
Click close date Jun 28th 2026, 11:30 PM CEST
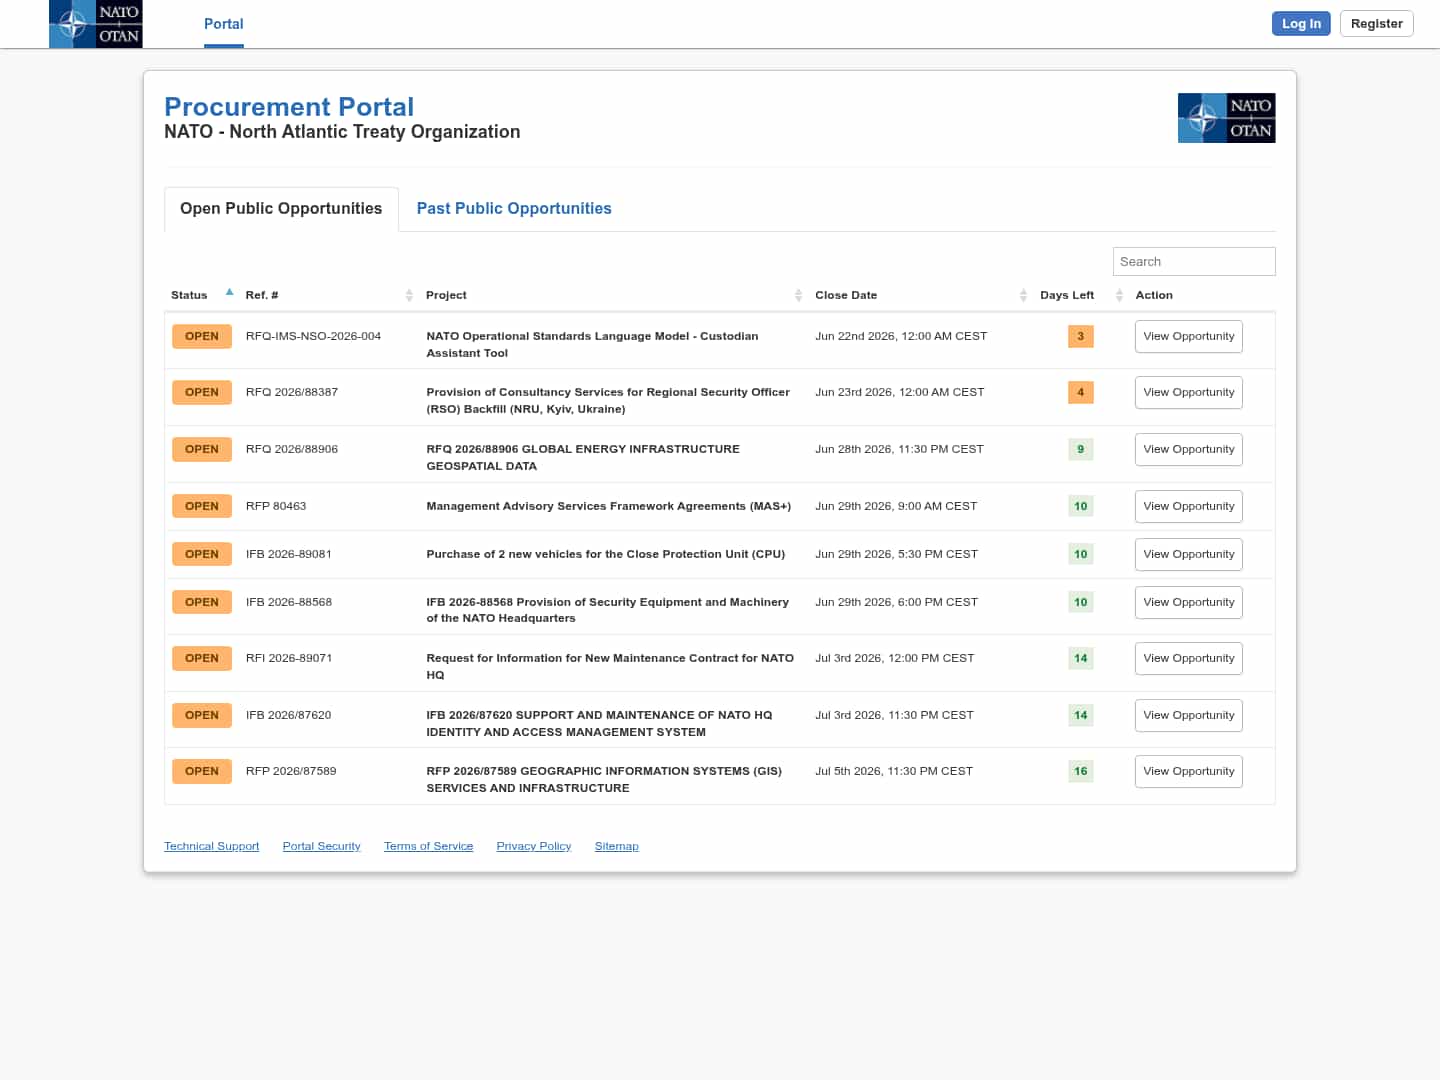pos(899,450)
